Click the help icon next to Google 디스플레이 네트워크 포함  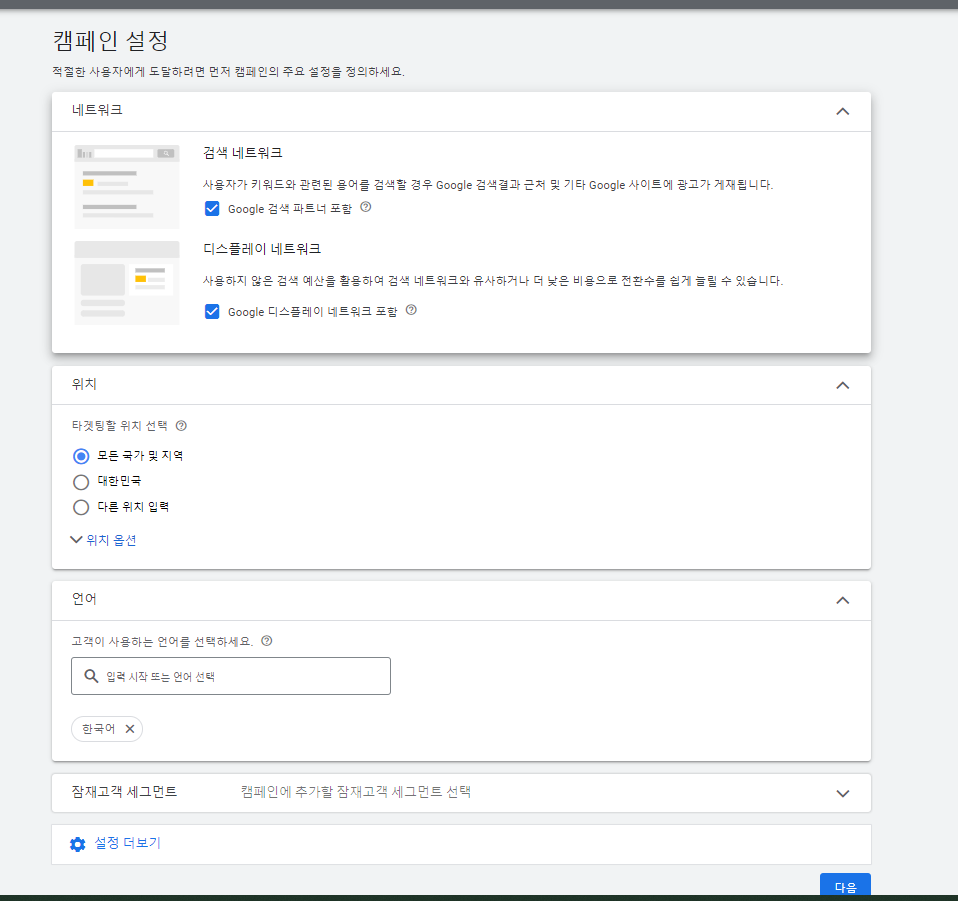coord(411,311)
